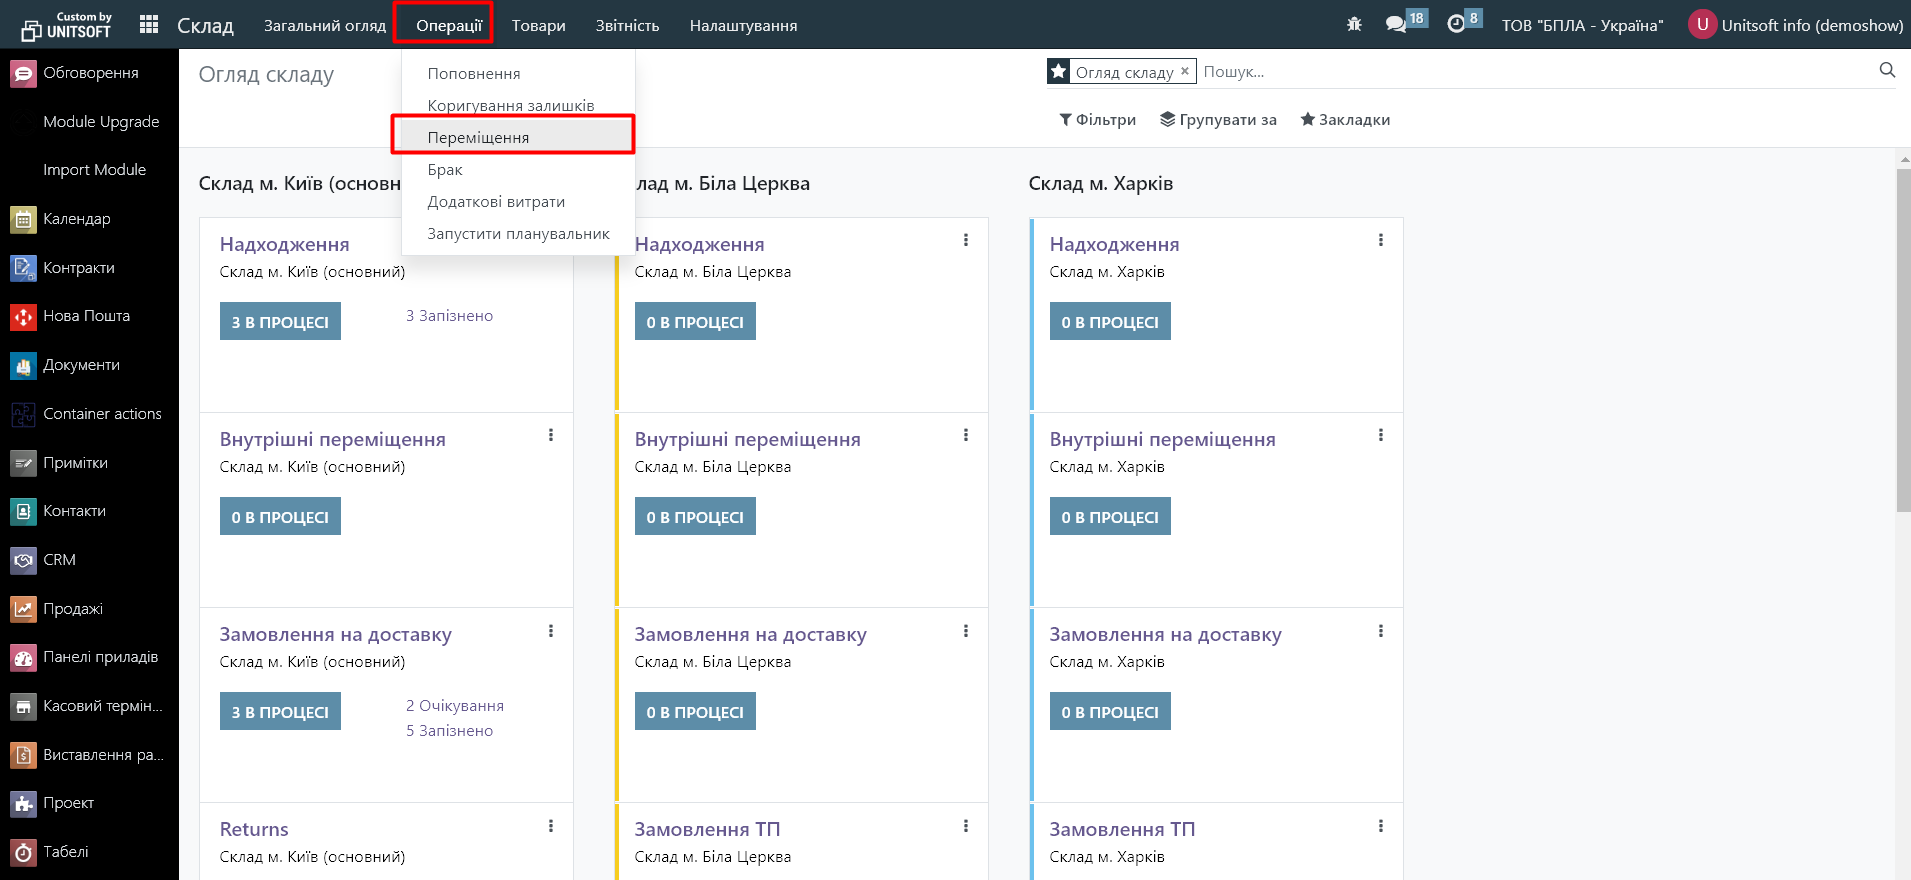1911x880 pixels.
Task: Select Переміщення from Операції menu
Action: pyautogui.click(x=478, y=137)
